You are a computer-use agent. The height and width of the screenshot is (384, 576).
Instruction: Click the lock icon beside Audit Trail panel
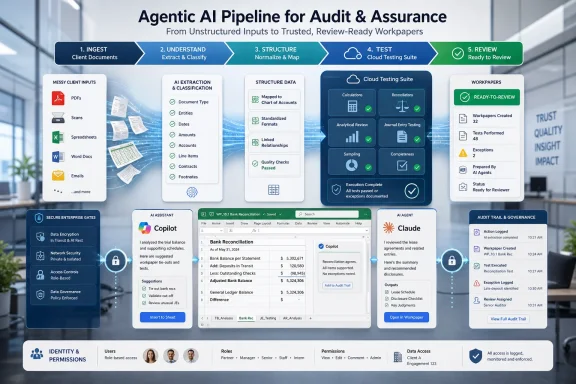(452, 261)
